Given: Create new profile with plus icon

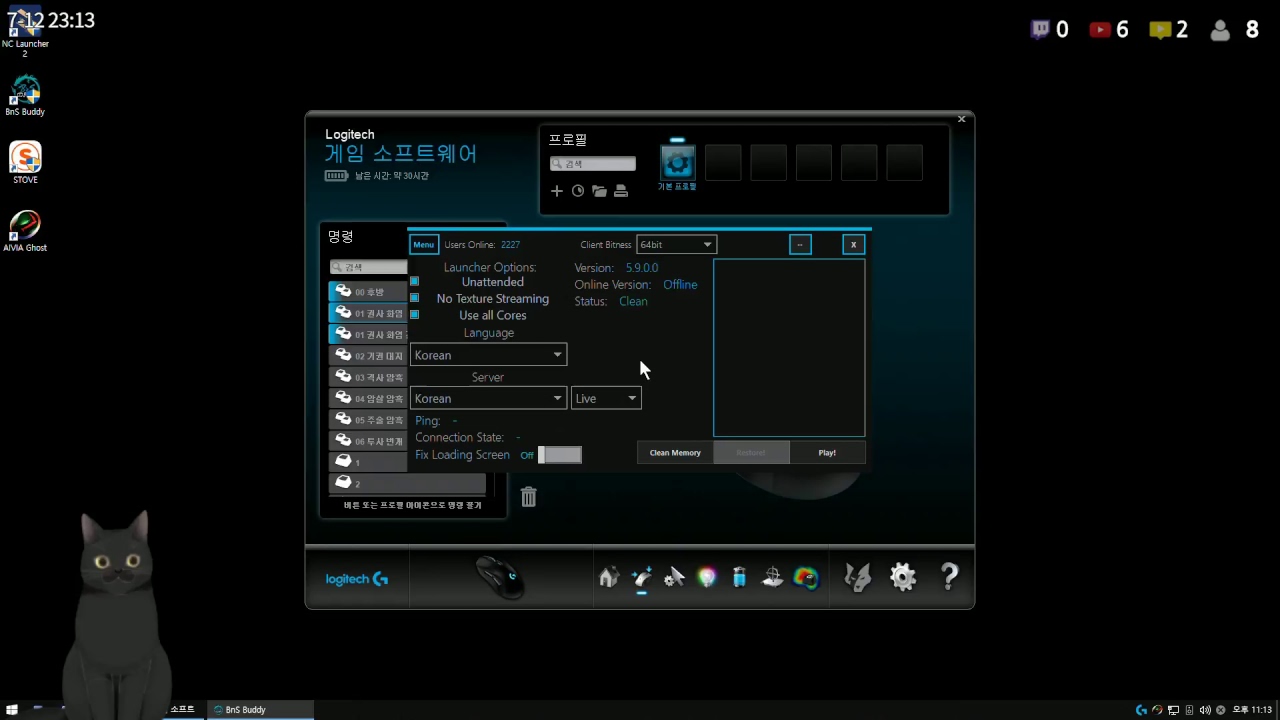Looking at the screenshot, I should tap(557, 191).
